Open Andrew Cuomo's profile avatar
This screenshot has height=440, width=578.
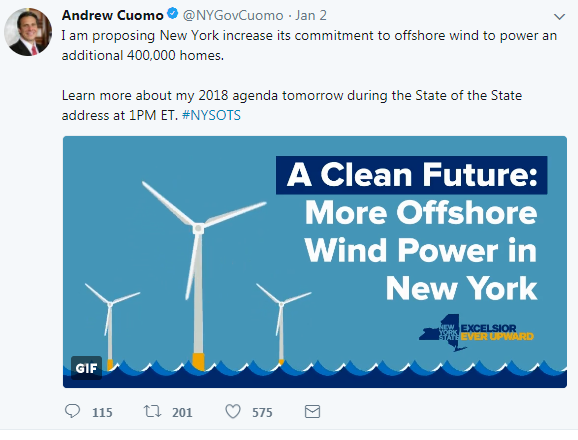[28, 32]
